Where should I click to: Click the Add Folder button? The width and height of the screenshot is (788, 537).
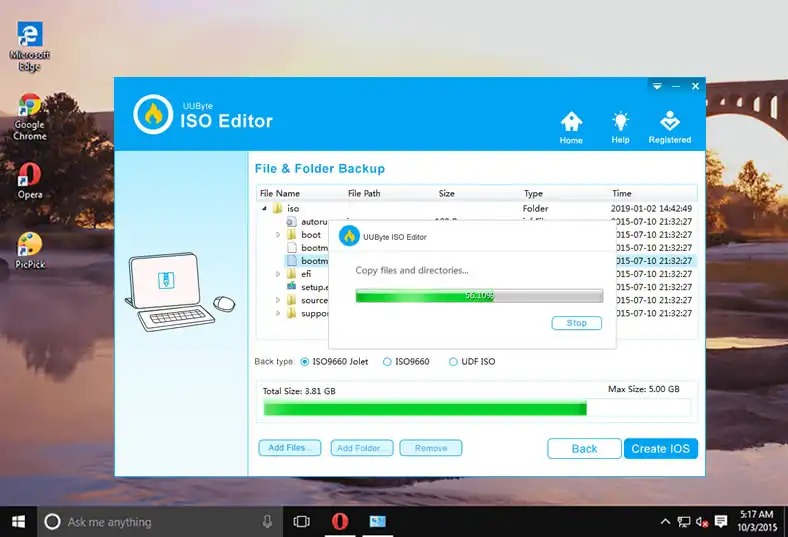pos(362,448)
